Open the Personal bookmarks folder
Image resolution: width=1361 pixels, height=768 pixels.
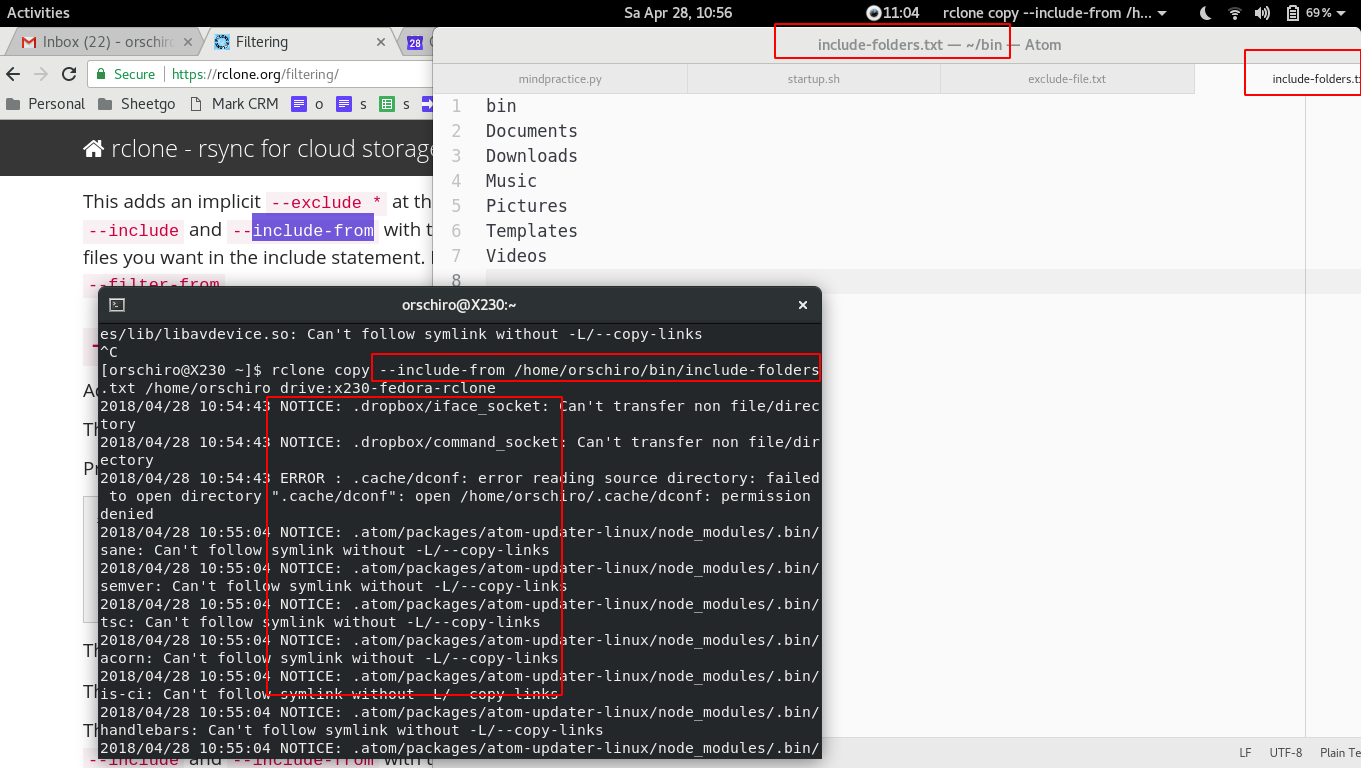(x=45, y=104)
